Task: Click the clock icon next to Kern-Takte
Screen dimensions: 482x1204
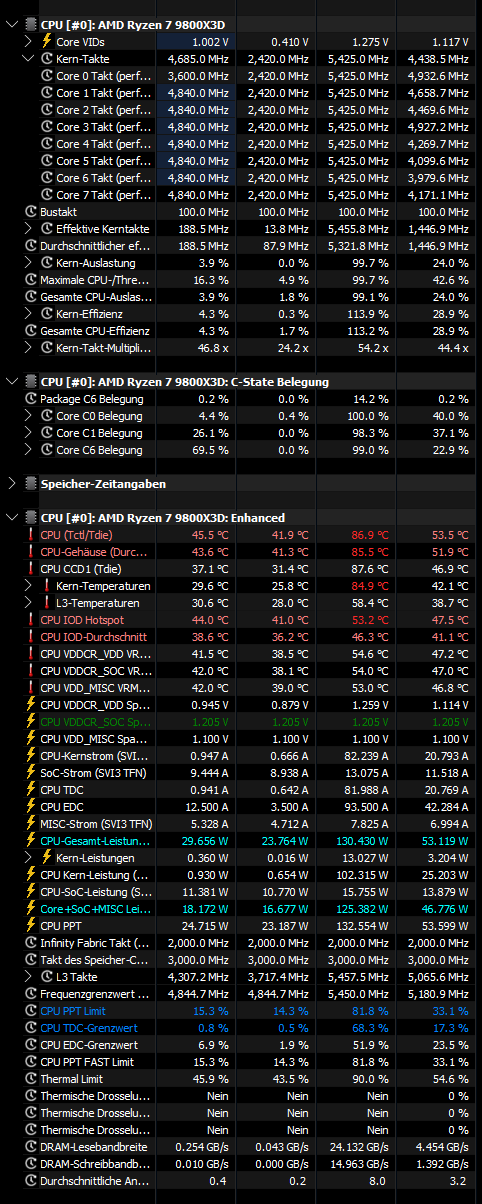Action: [46, 59]
